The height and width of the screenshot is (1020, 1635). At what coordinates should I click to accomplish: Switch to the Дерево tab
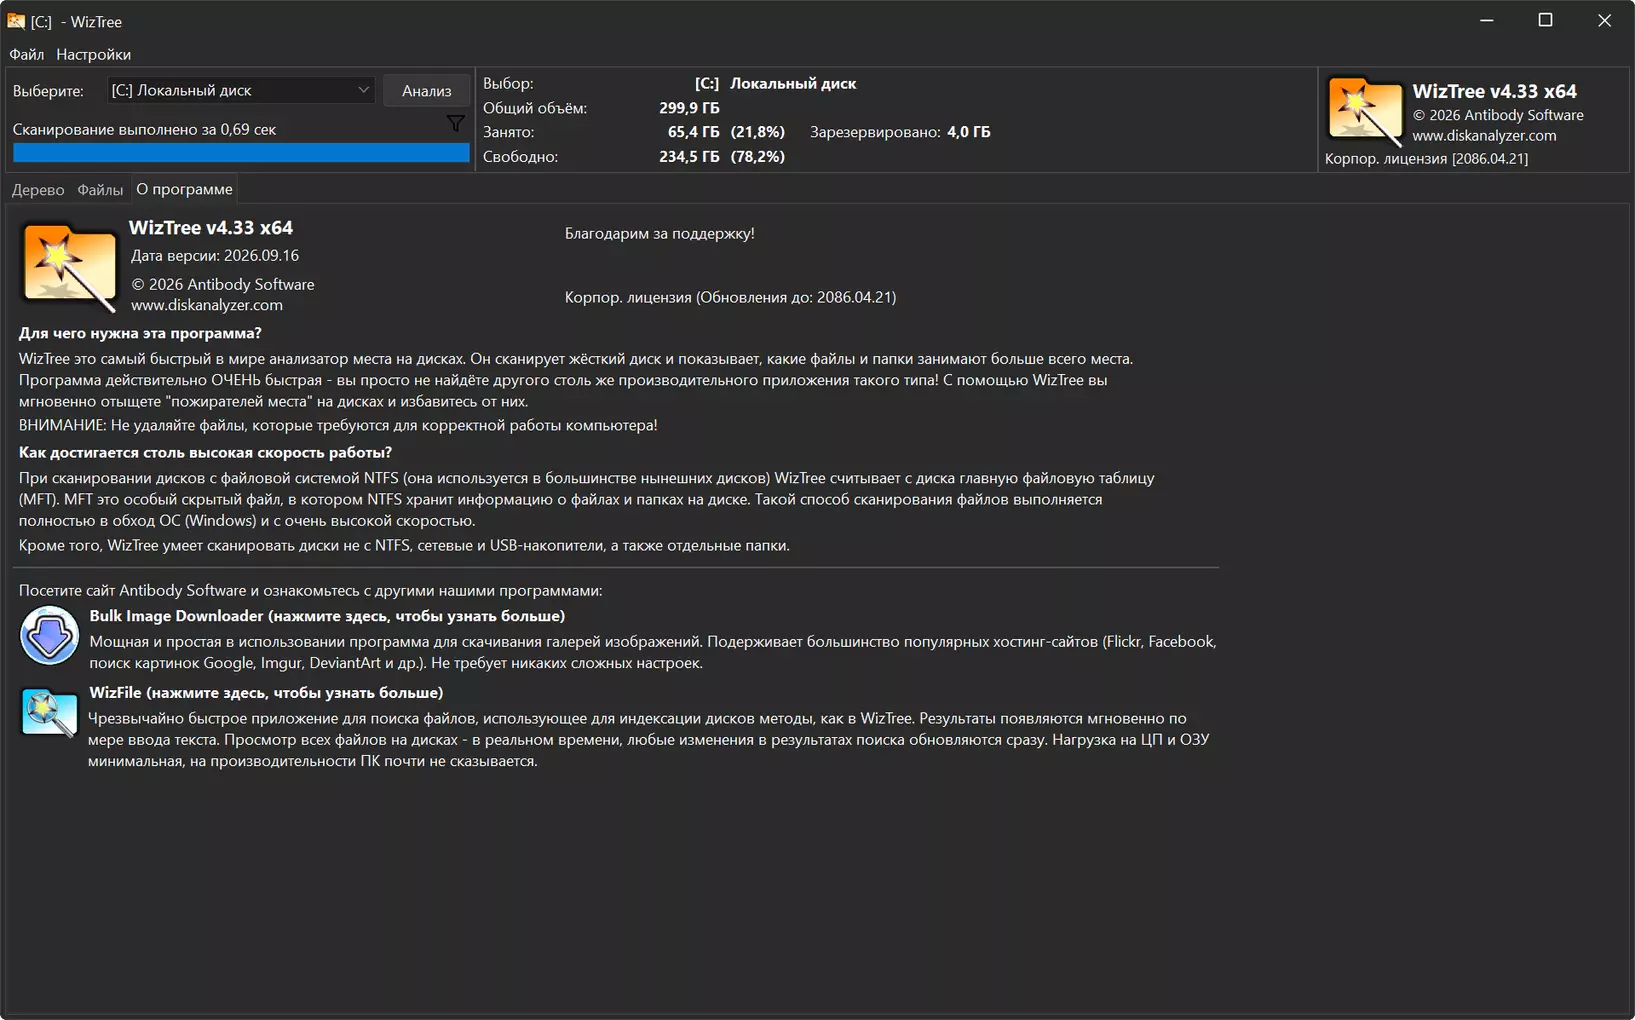pos(38,189)
